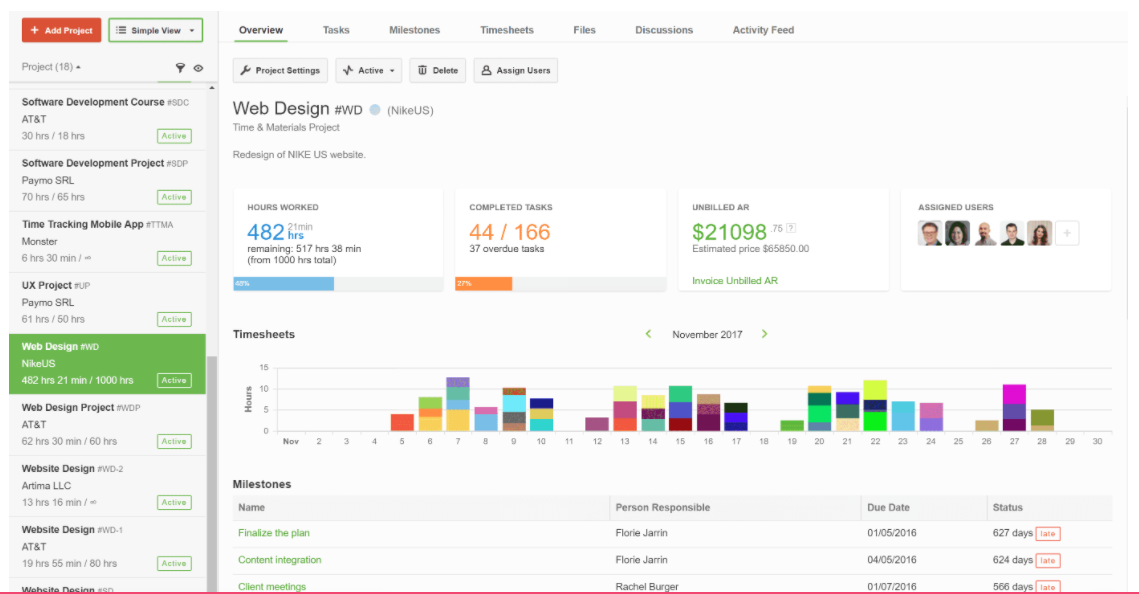Click the help question mark beside Unbilled AR
The height and width of the screenshot is (594, 1139).
[x=791, y=228]
